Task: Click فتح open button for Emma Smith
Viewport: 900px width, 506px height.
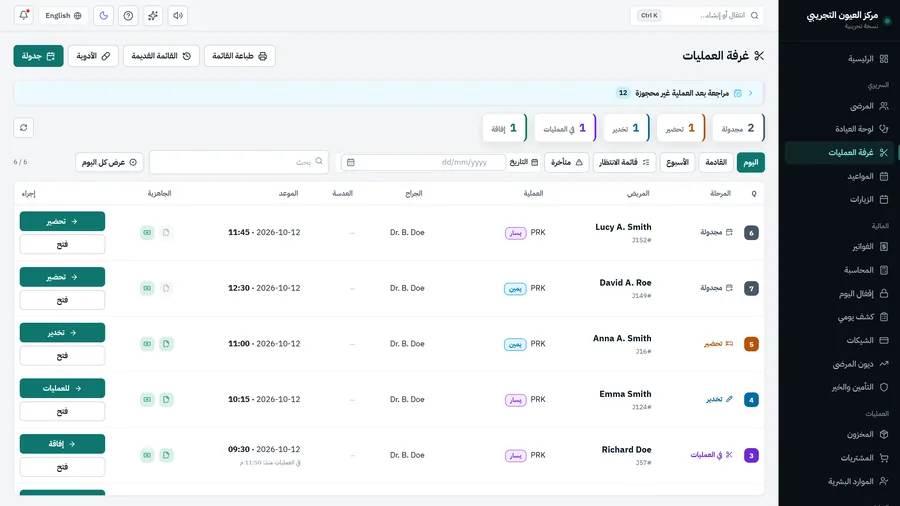Action: (x=62, y=411)
